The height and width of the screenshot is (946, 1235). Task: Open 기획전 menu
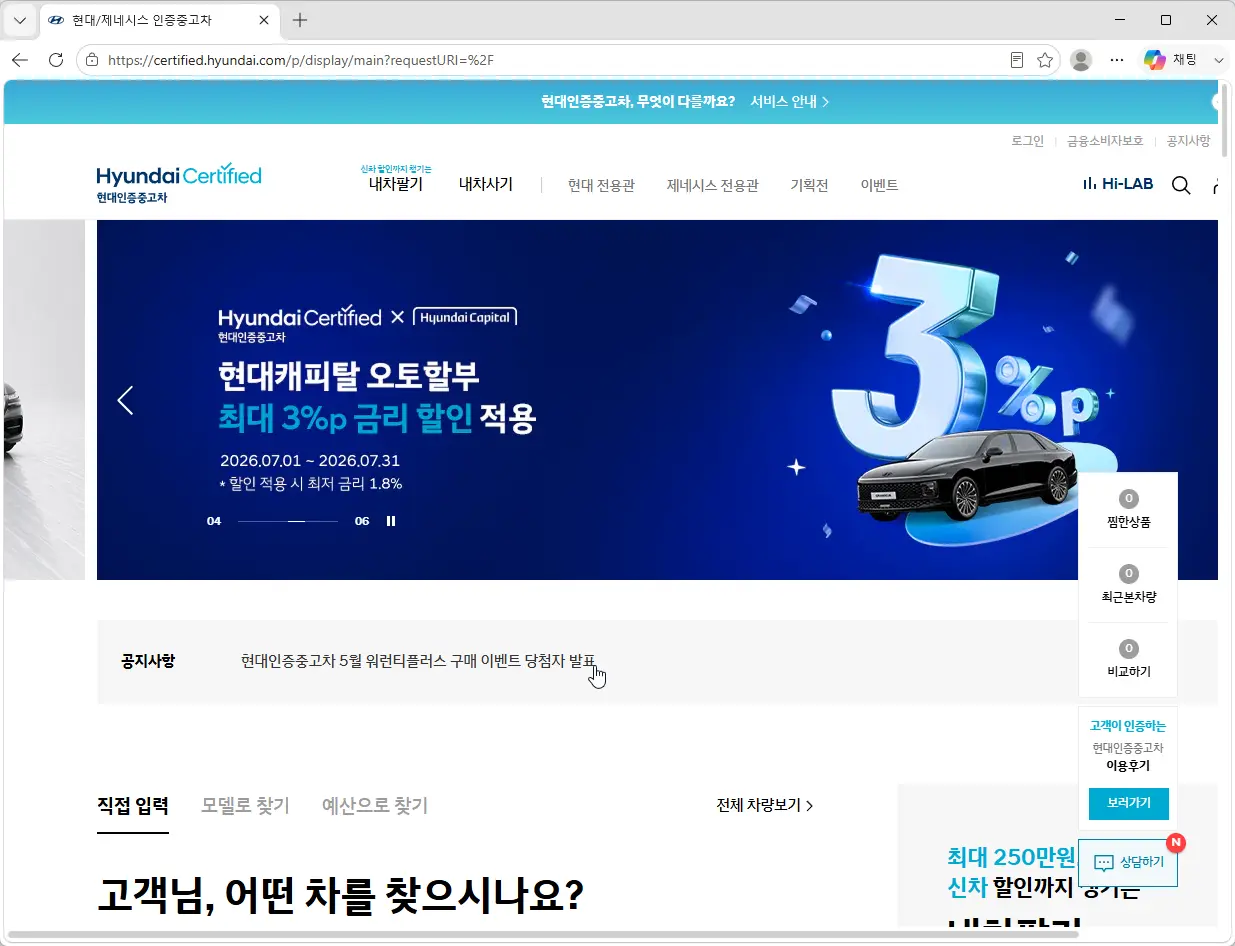point(809,185)
